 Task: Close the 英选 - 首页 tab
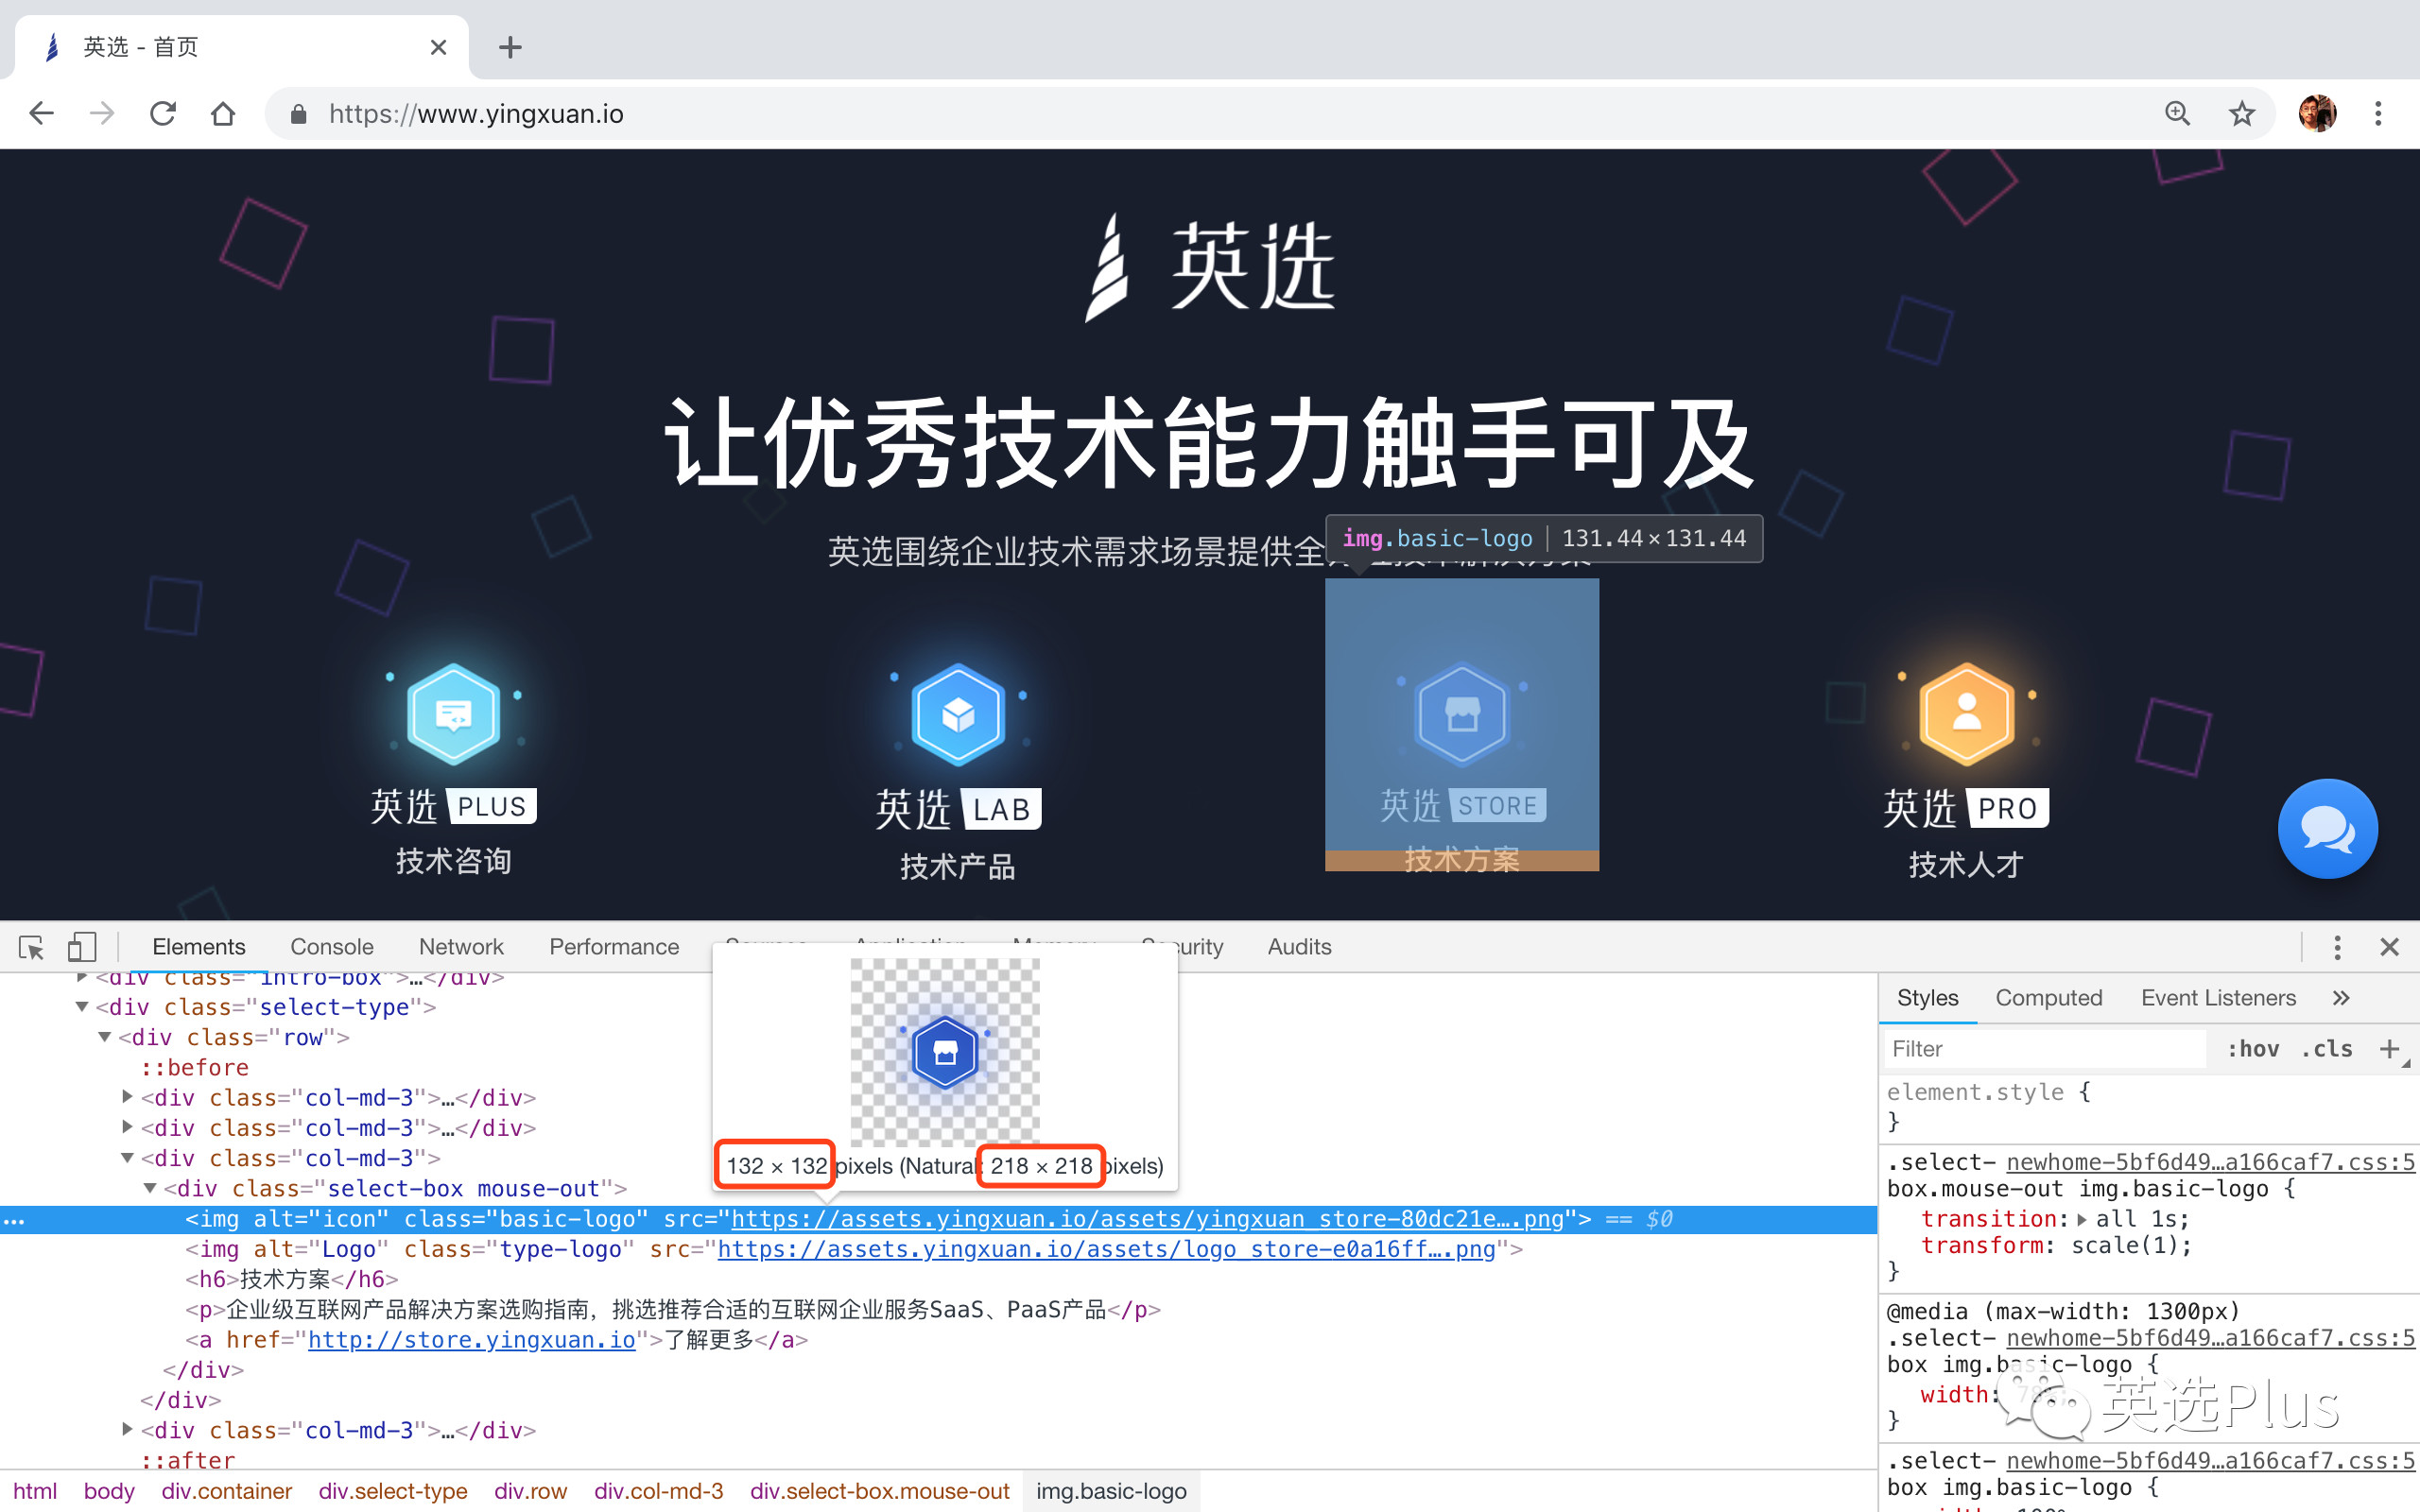[438, 47]
